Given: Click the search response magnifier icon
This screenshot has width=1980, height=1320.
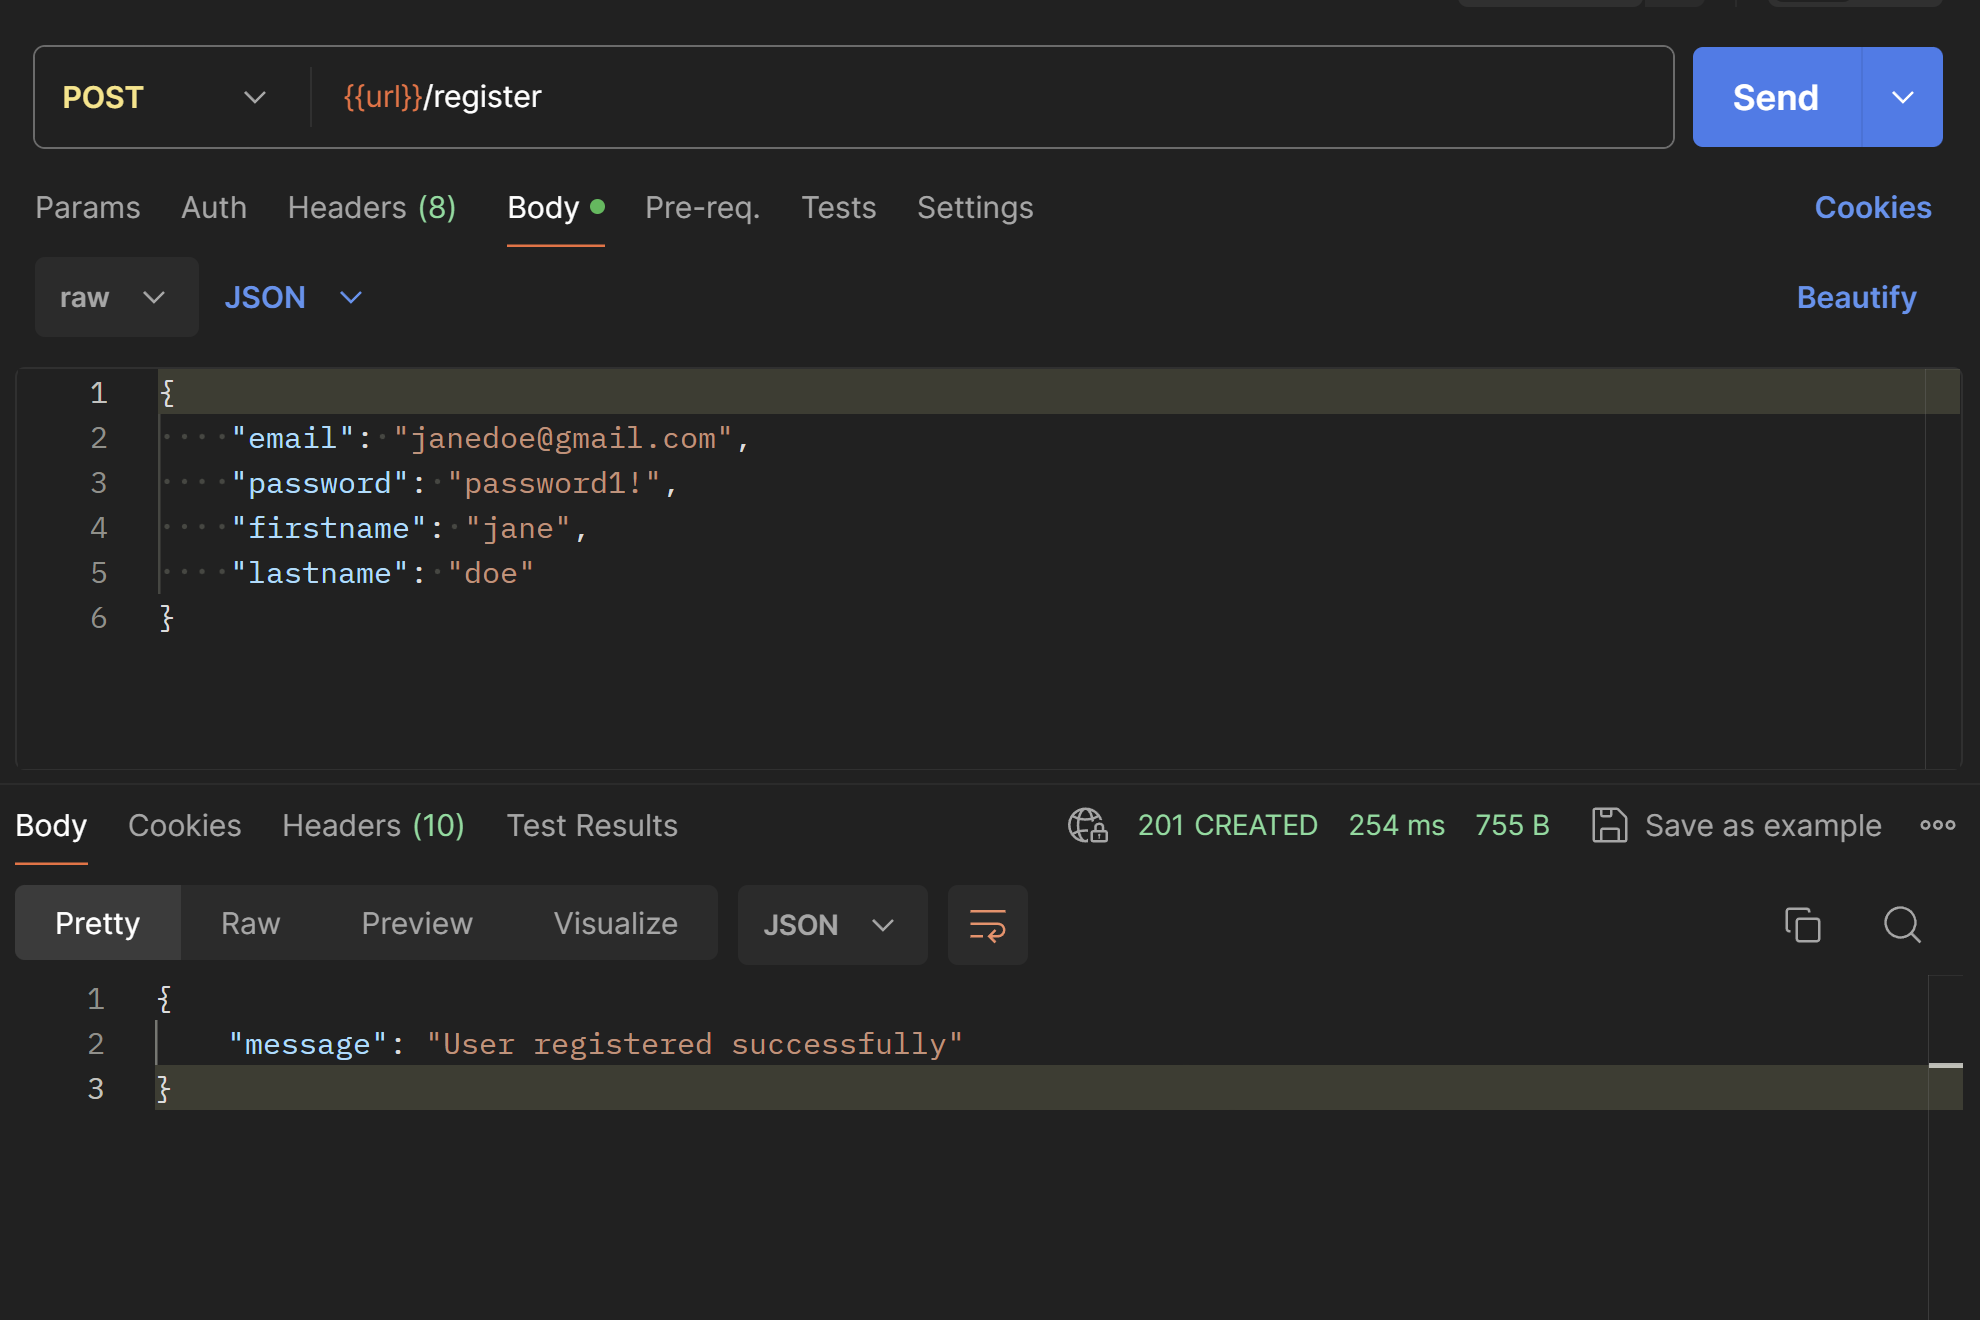Looking at the screenshot, I should click(x=1901, y=925).
